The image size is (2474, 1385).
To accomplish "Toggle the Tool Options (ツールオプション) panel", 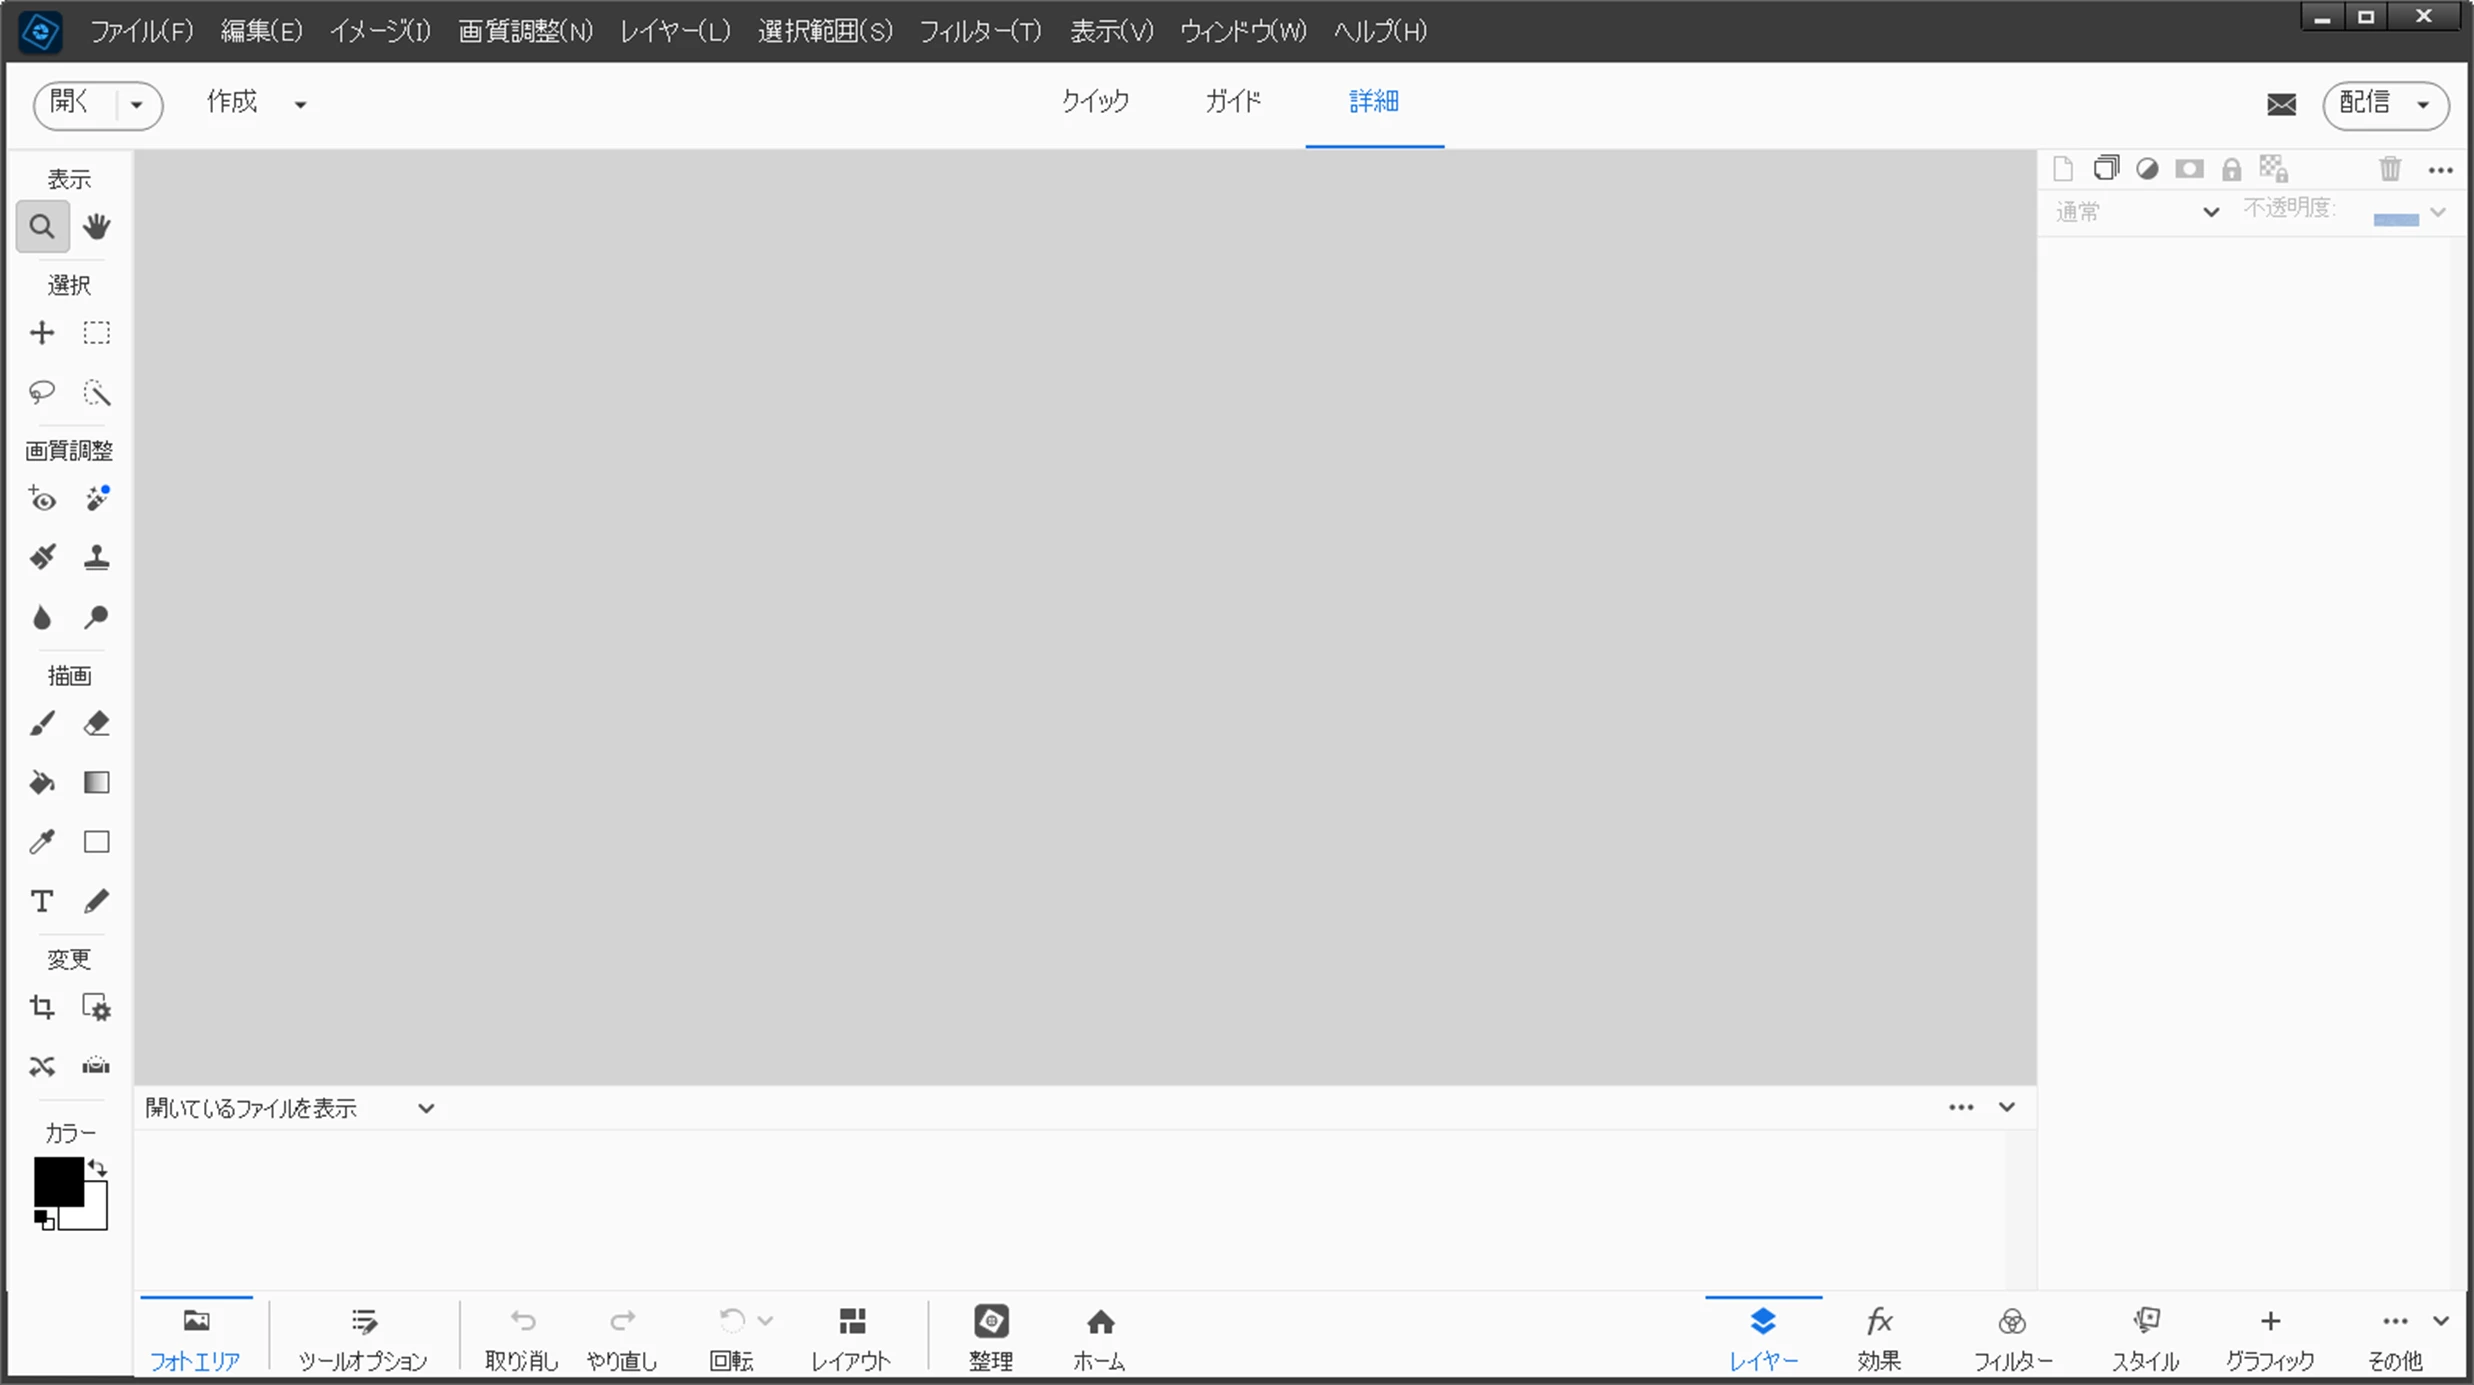I will [363, 1337].
